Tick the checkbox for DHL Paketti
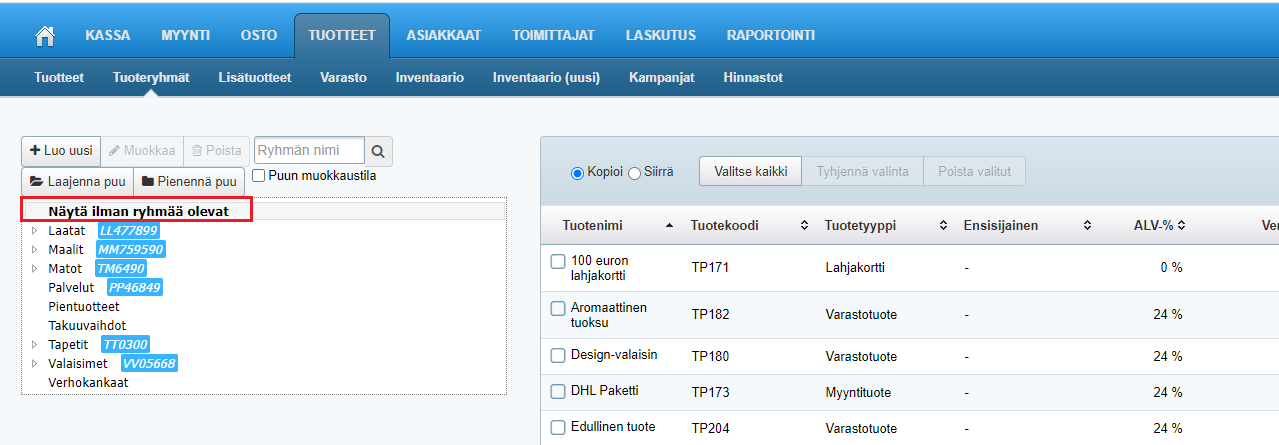This screenshot has height=445, width=1279. [x=558, y=391]
